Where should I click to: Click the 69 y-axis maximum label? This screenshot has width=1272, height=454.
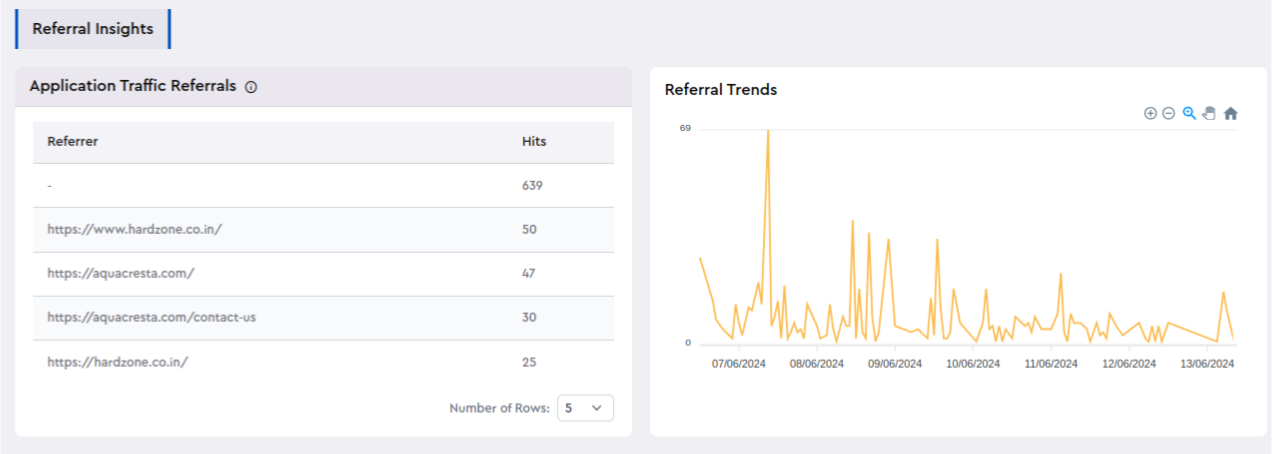685,128
